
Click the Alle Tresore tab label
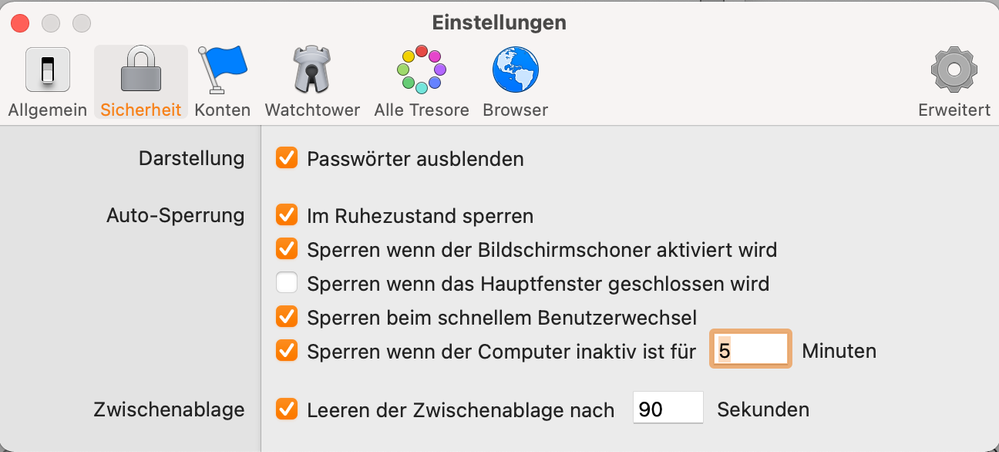click(x=421, y=110)
